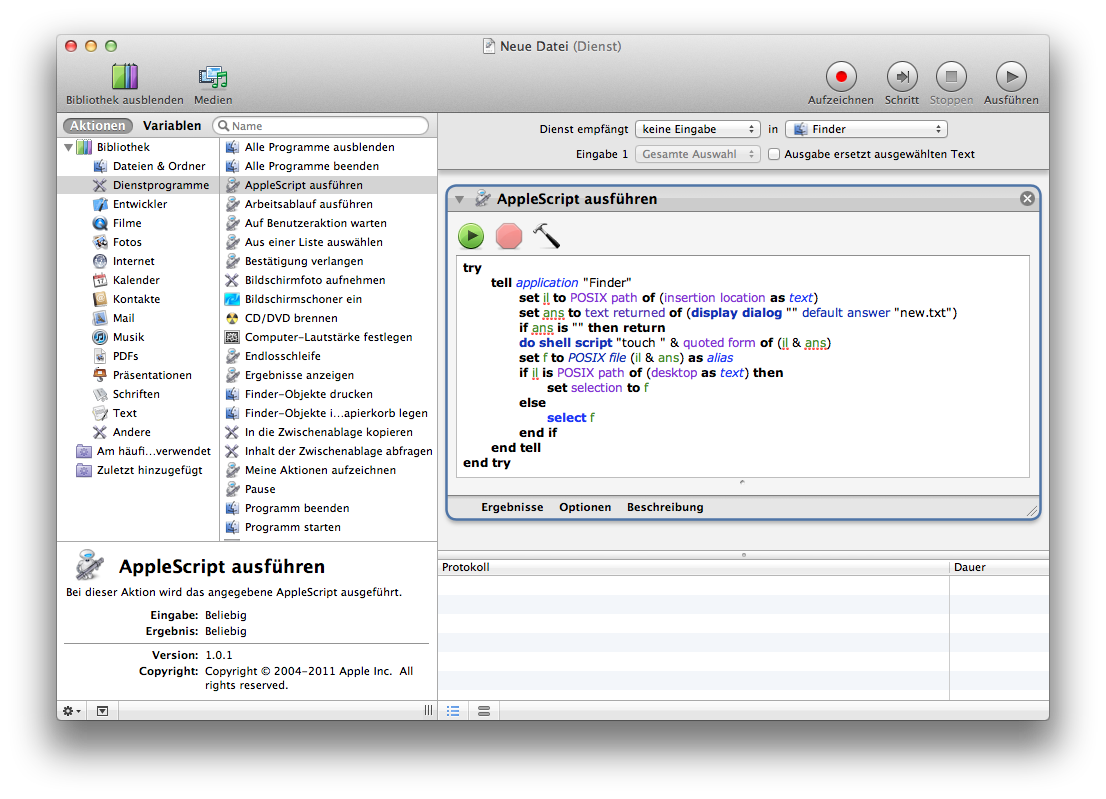This screenshot has height=799, width=1106.
Task: Select the PDFs category
Action: tap(138, 357)
